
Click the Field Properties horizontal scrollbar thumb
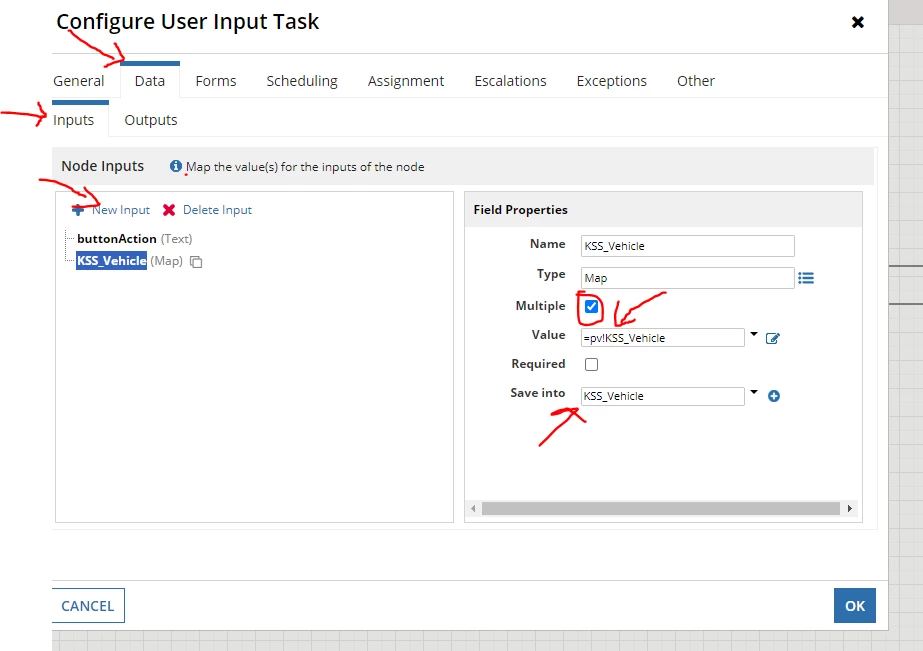(660, 509)
